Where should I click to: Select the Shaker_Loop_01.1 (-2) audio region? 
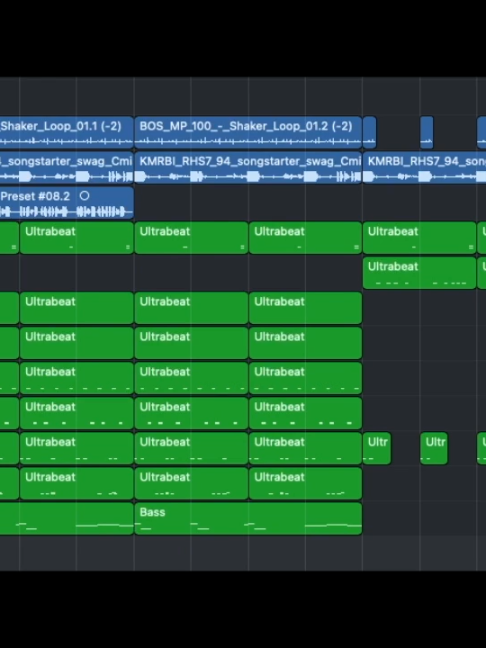pos(67,132)
